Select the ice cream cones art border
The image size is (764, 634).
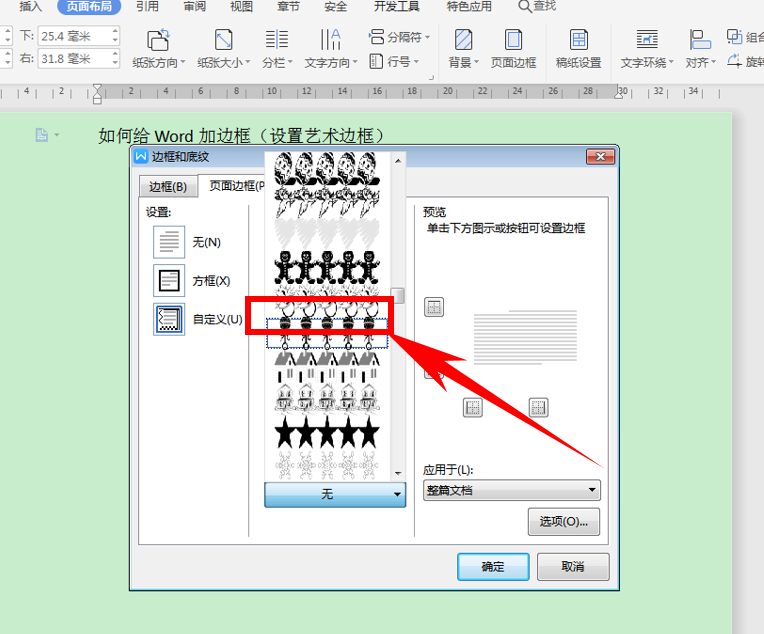[327, 202]
